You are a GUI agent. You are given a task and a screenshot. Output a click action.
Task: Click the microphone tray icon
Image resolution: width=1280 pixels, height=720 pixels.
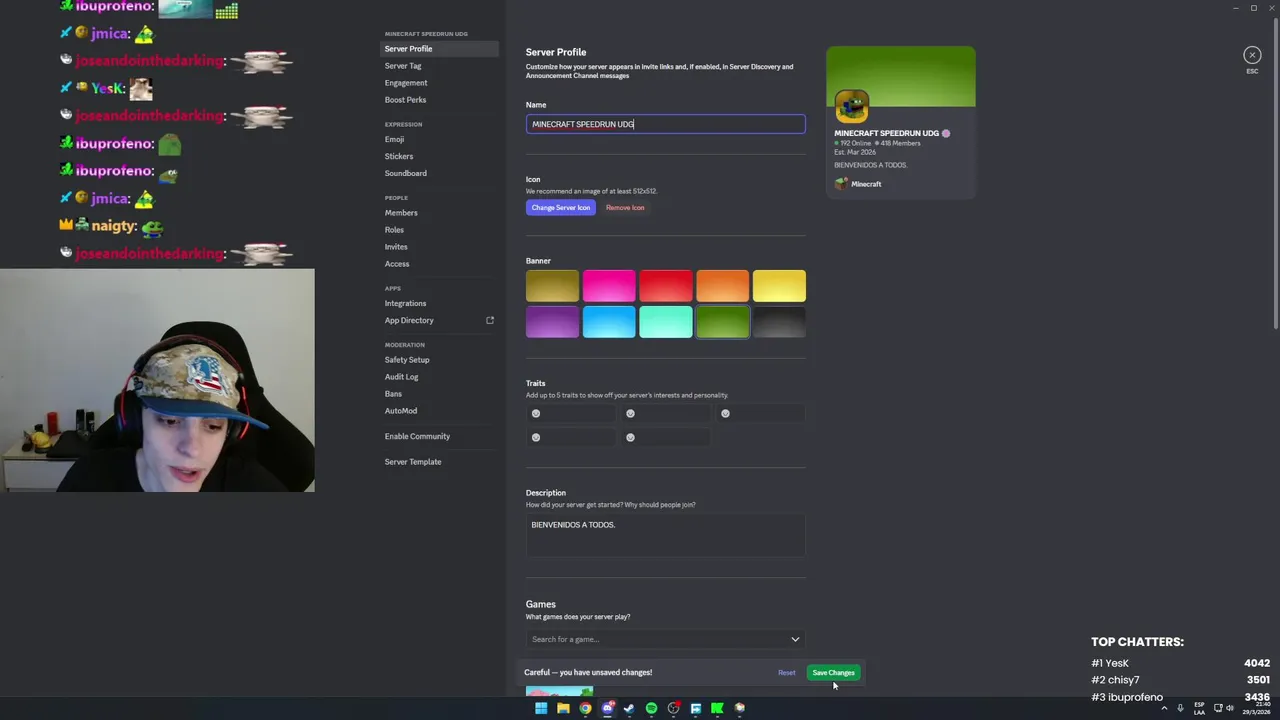(x=1180, y=708)
